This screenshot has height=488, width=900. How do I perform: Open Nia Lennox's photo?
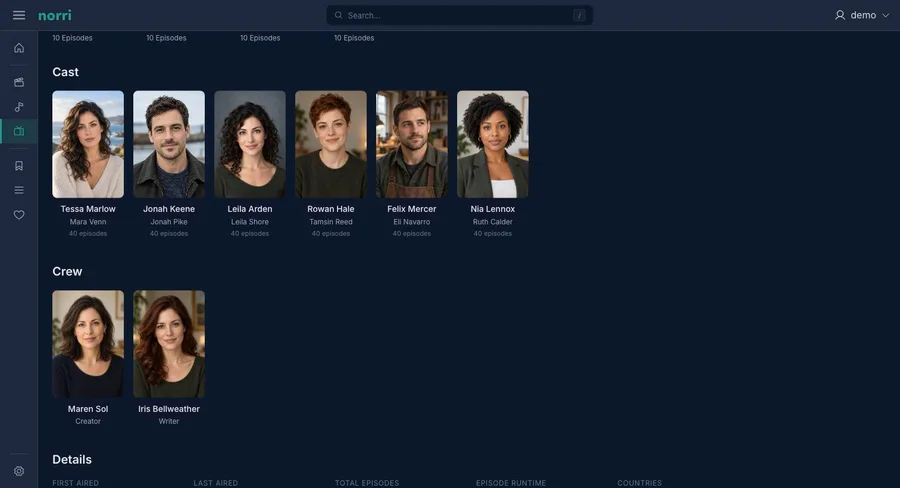[x=492, y=144]
